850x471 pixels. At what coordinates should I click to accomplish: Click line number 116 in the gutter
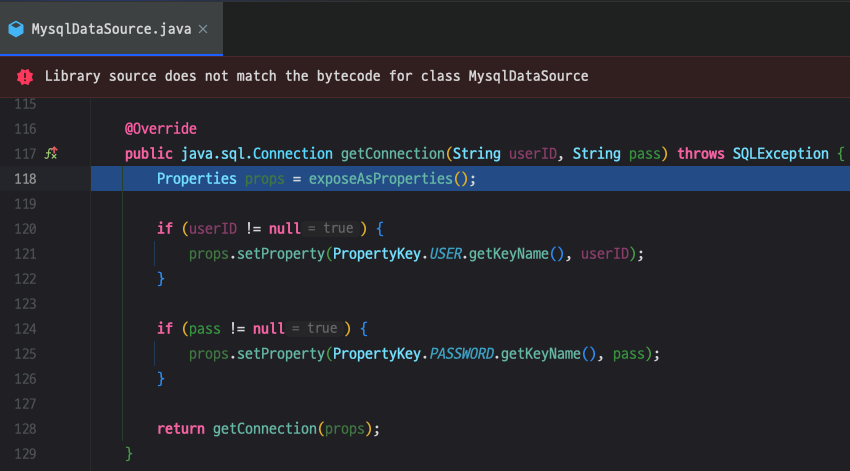point(25,128)
